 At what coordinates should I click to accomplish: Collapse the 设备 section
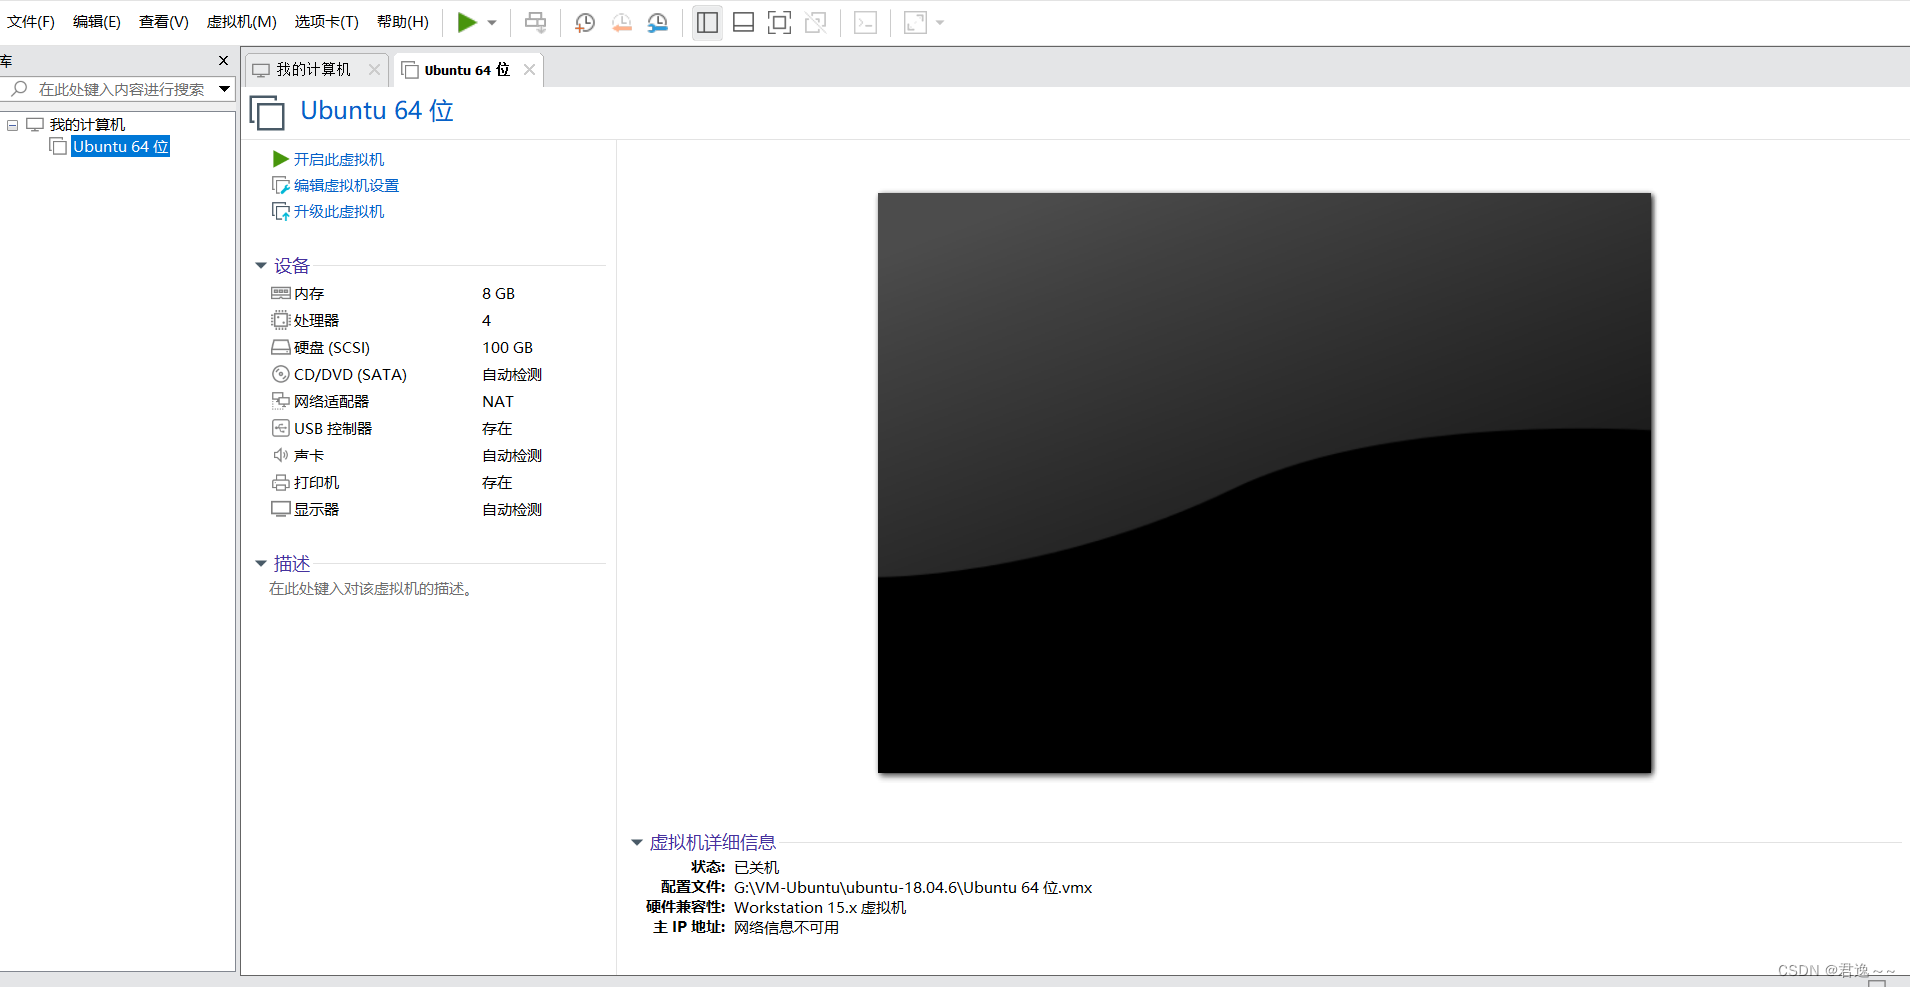click(x=261, y=266)
